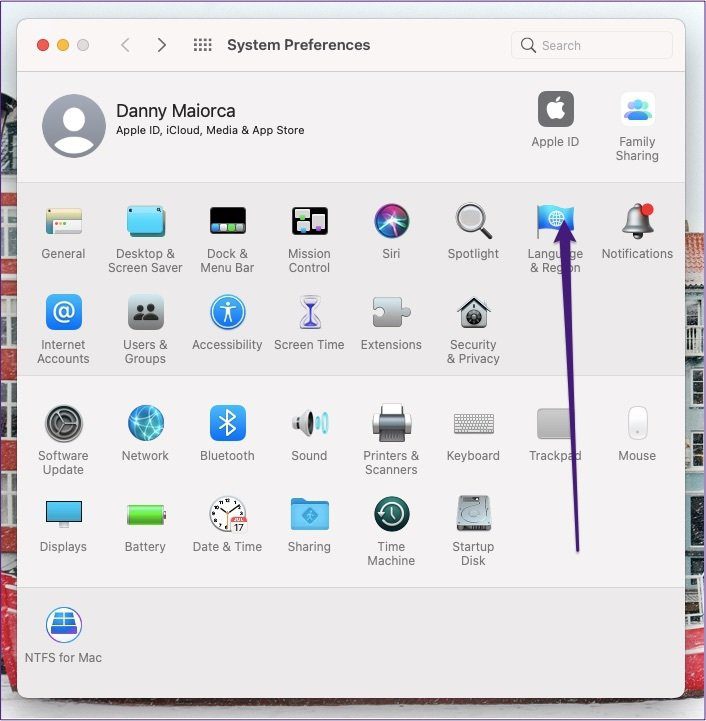This screenshot has height=721, width=706.
Task: Open Printers & Scanners pane
Action: pyautogui.click(x=391, y=423)
